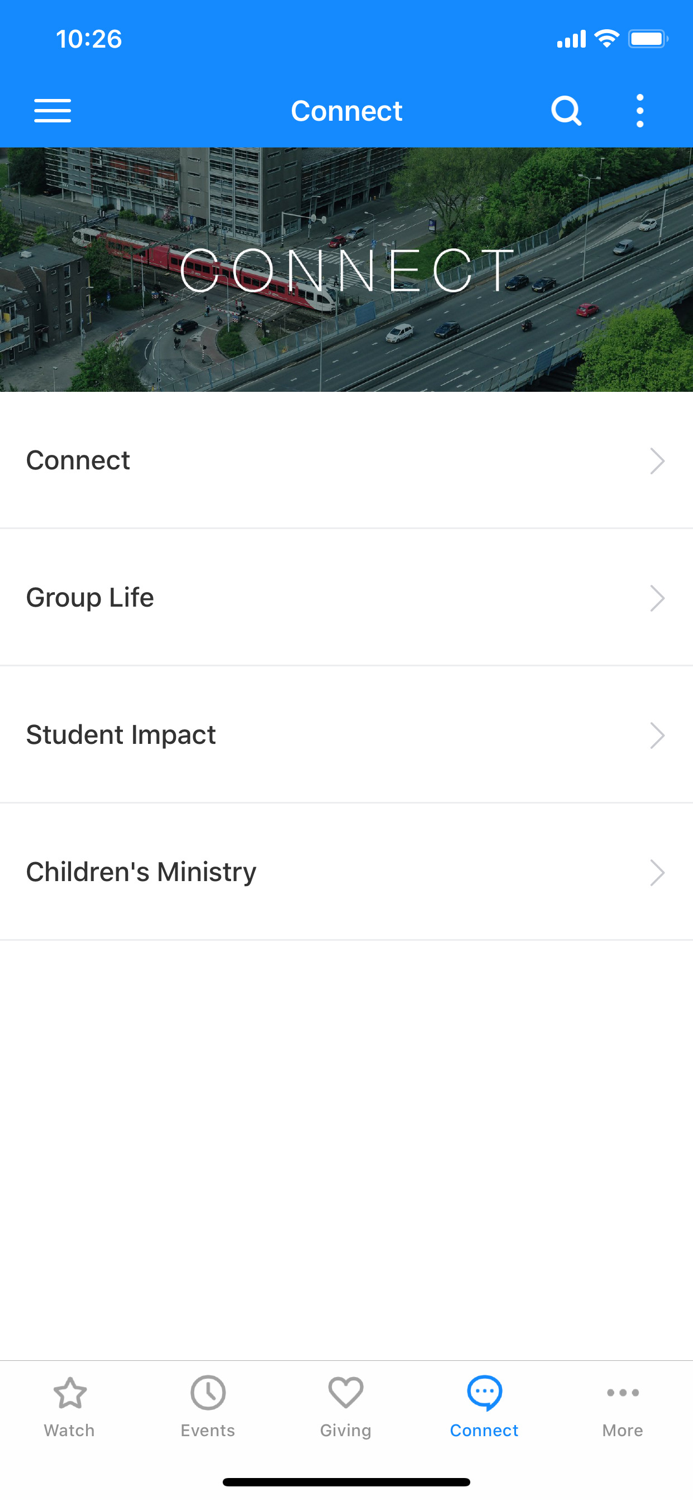
Task: Open the navigation hamburger menu
Action: pyautogui.click(x=52, y=110)
